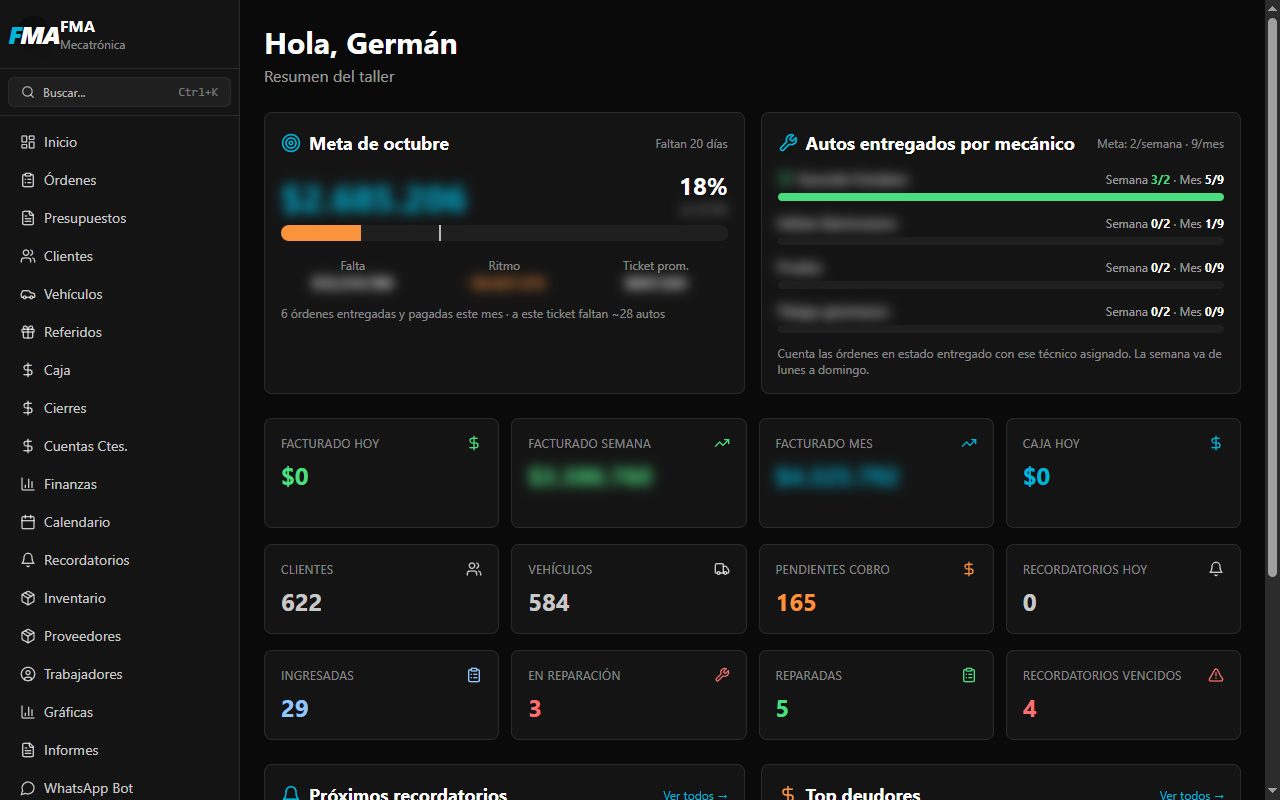
Task: Click the vertical page scrollbar
Action: tap(1272, 297)
